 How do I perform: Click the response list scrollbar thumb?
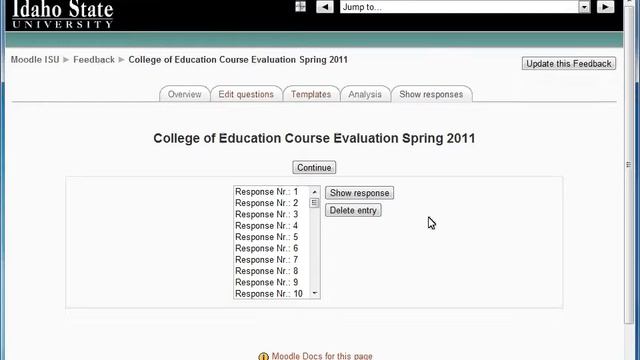[314, 203]
